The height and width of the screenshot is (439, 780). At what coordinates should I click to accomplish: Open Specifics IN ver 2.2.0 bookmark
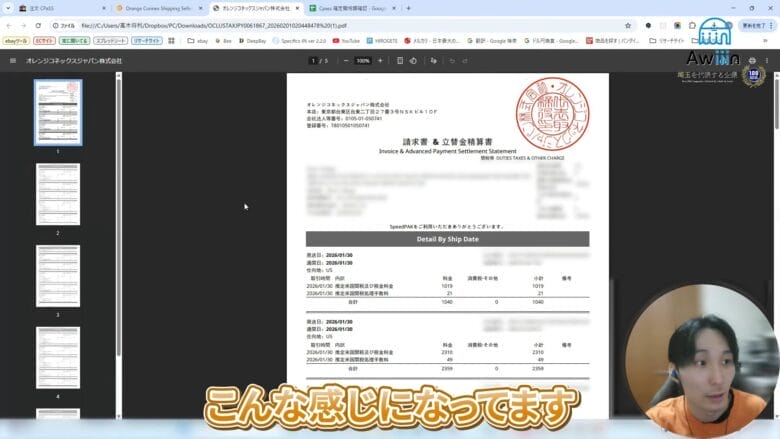(299, 41)
